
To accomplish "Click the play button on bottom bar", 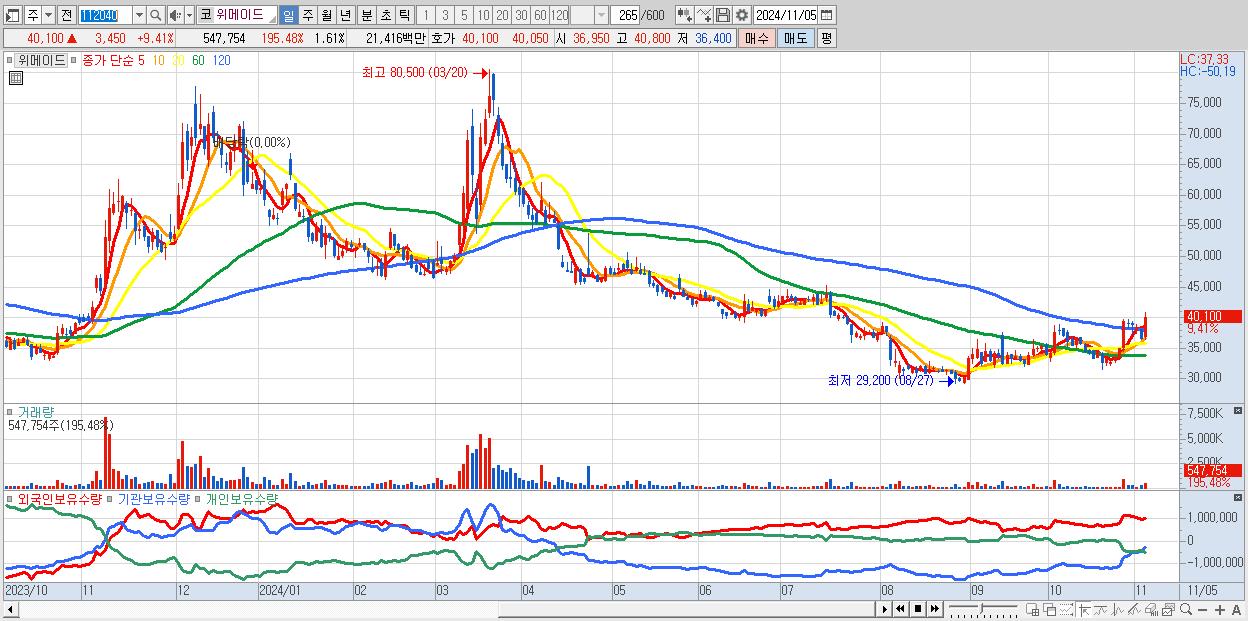I will tap(885, 609).
